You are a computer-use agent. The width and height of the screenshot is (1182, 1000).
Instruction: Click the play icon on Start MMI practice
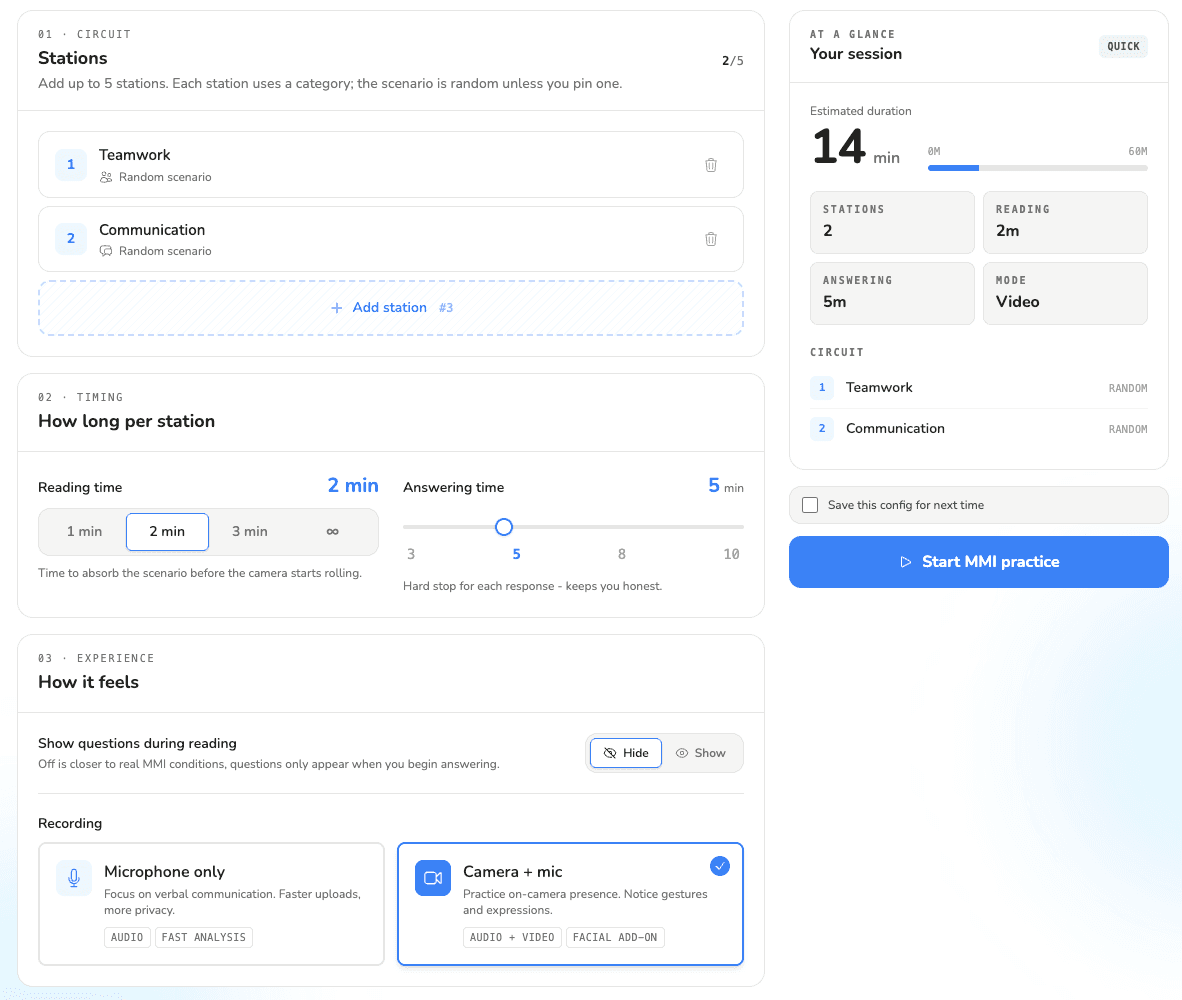pos(905,562)
